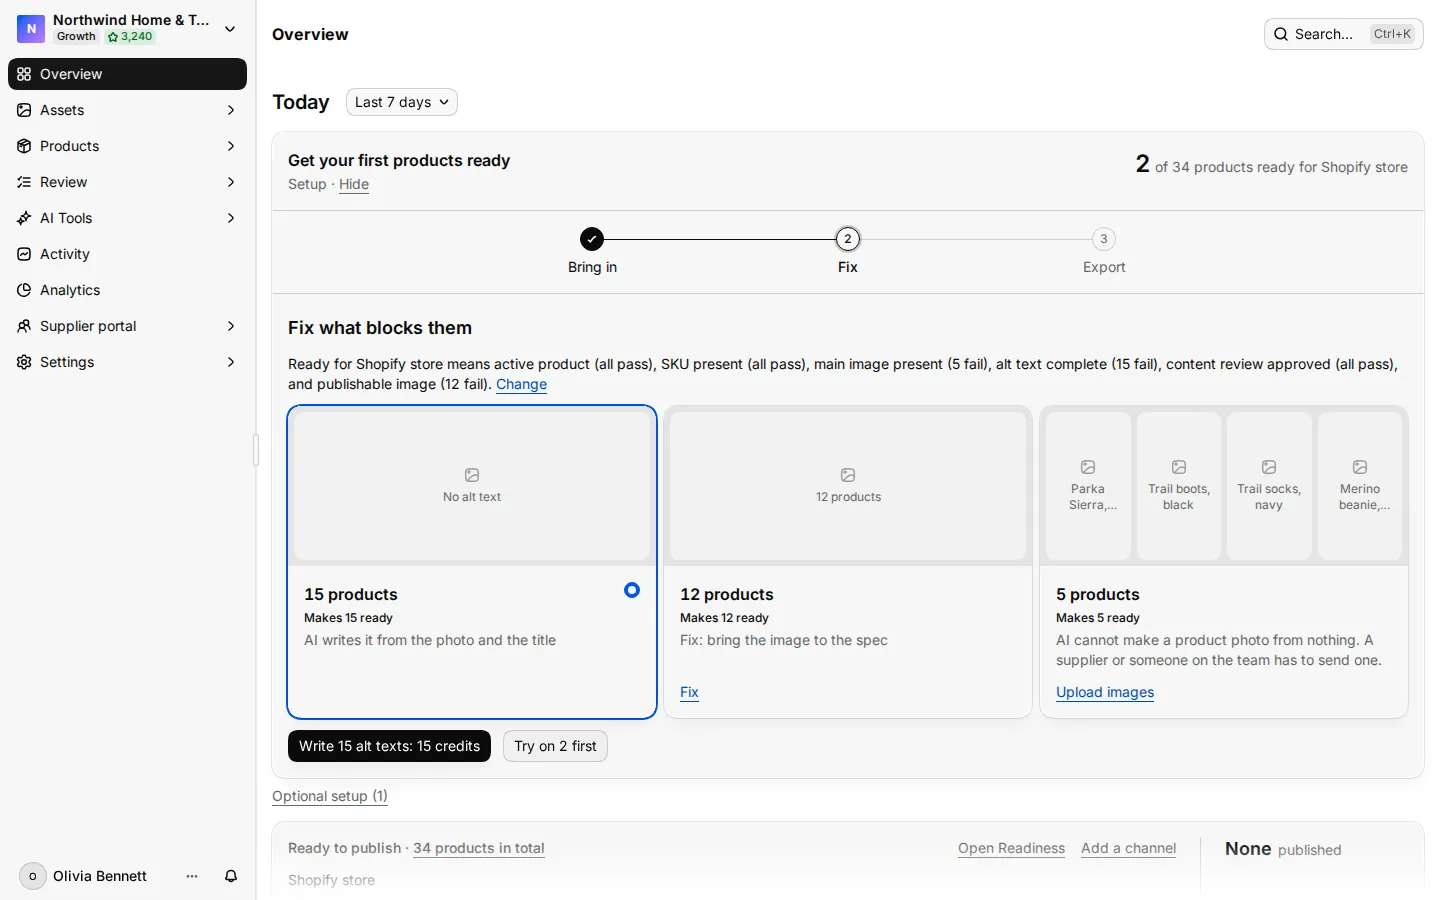
Task: Open the Last 7 days date range dropdown
Action: (402, 102)
